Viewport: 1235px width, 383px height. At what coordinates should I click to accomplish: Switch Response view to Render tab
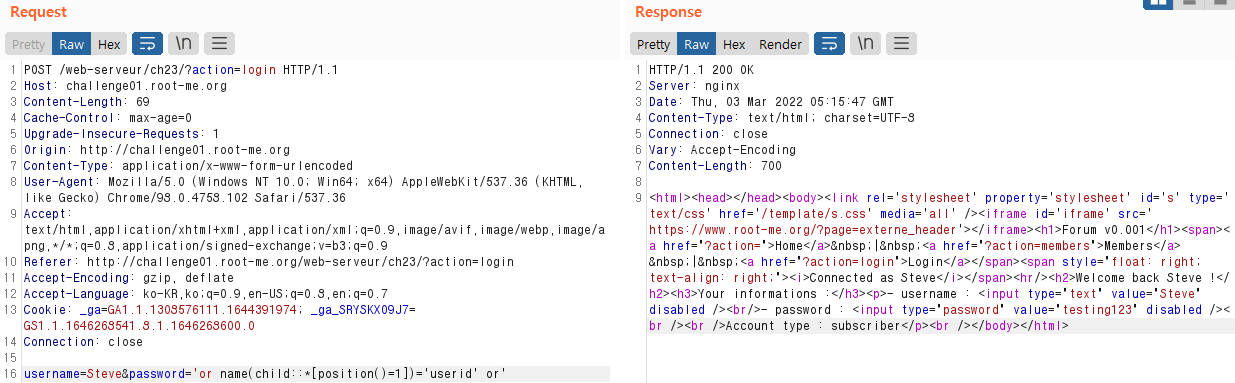pyautogui.click(x=780, y=44)
